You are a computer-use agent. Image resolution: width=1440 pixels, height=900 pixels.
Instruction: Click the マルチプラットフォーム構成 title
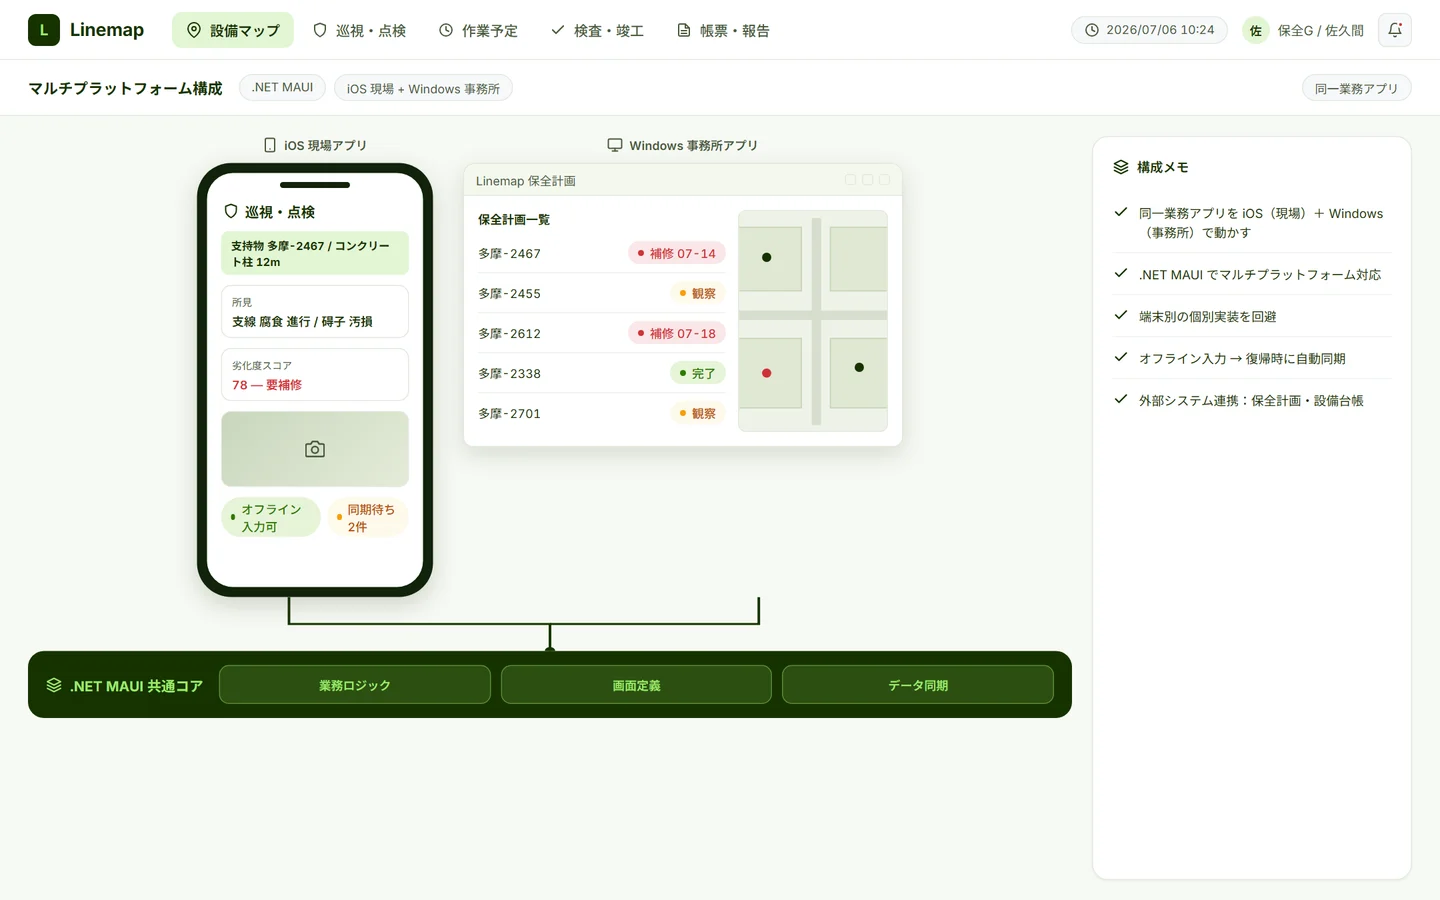(125, 88)
